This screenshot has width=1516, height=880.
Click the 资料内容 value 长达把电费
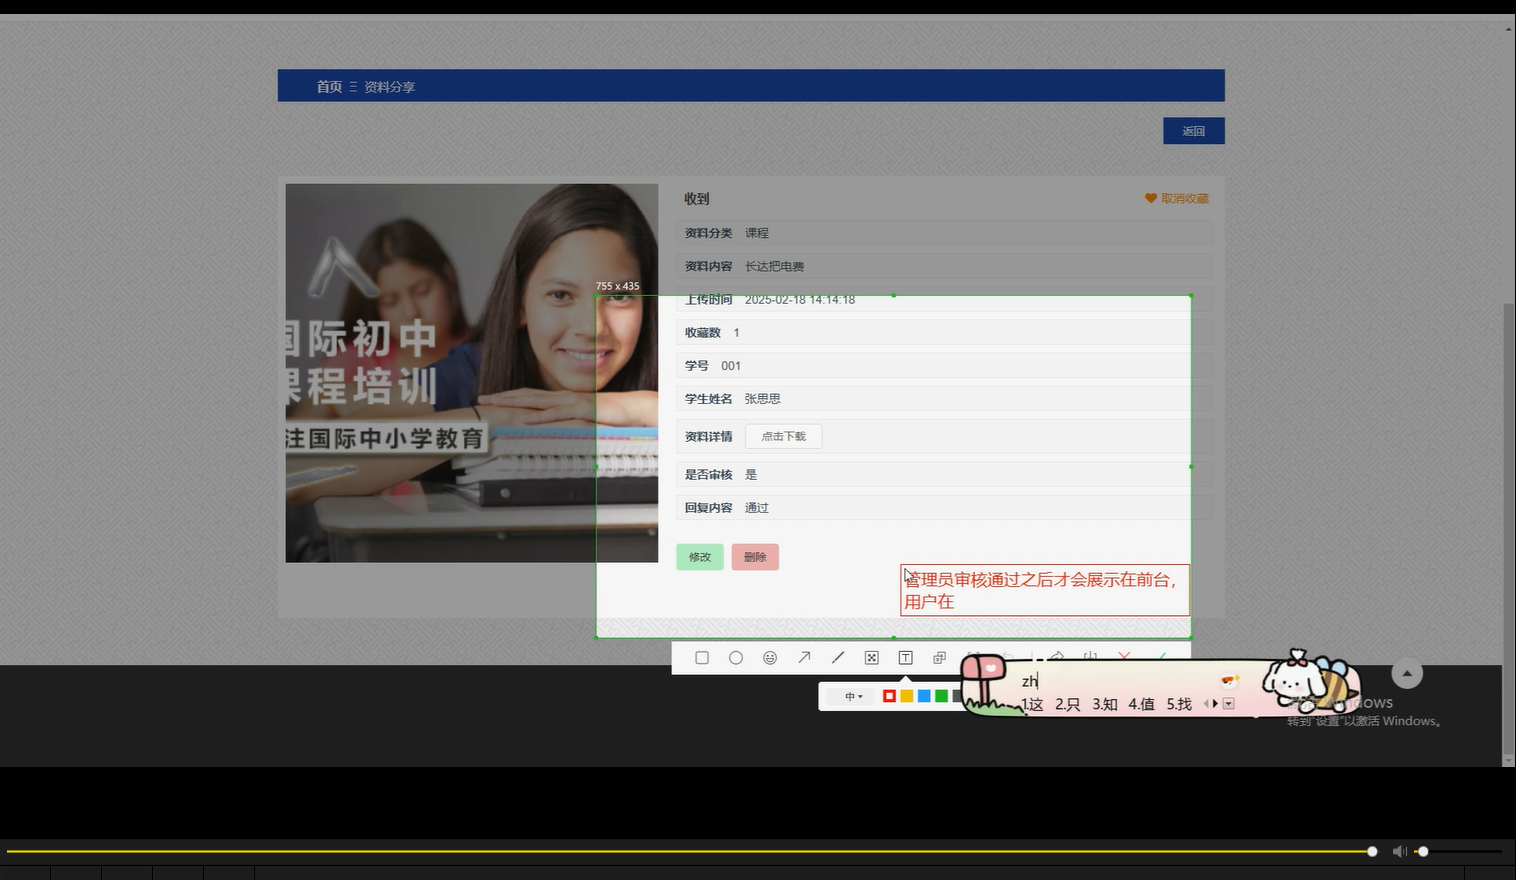tap(775, 267)
